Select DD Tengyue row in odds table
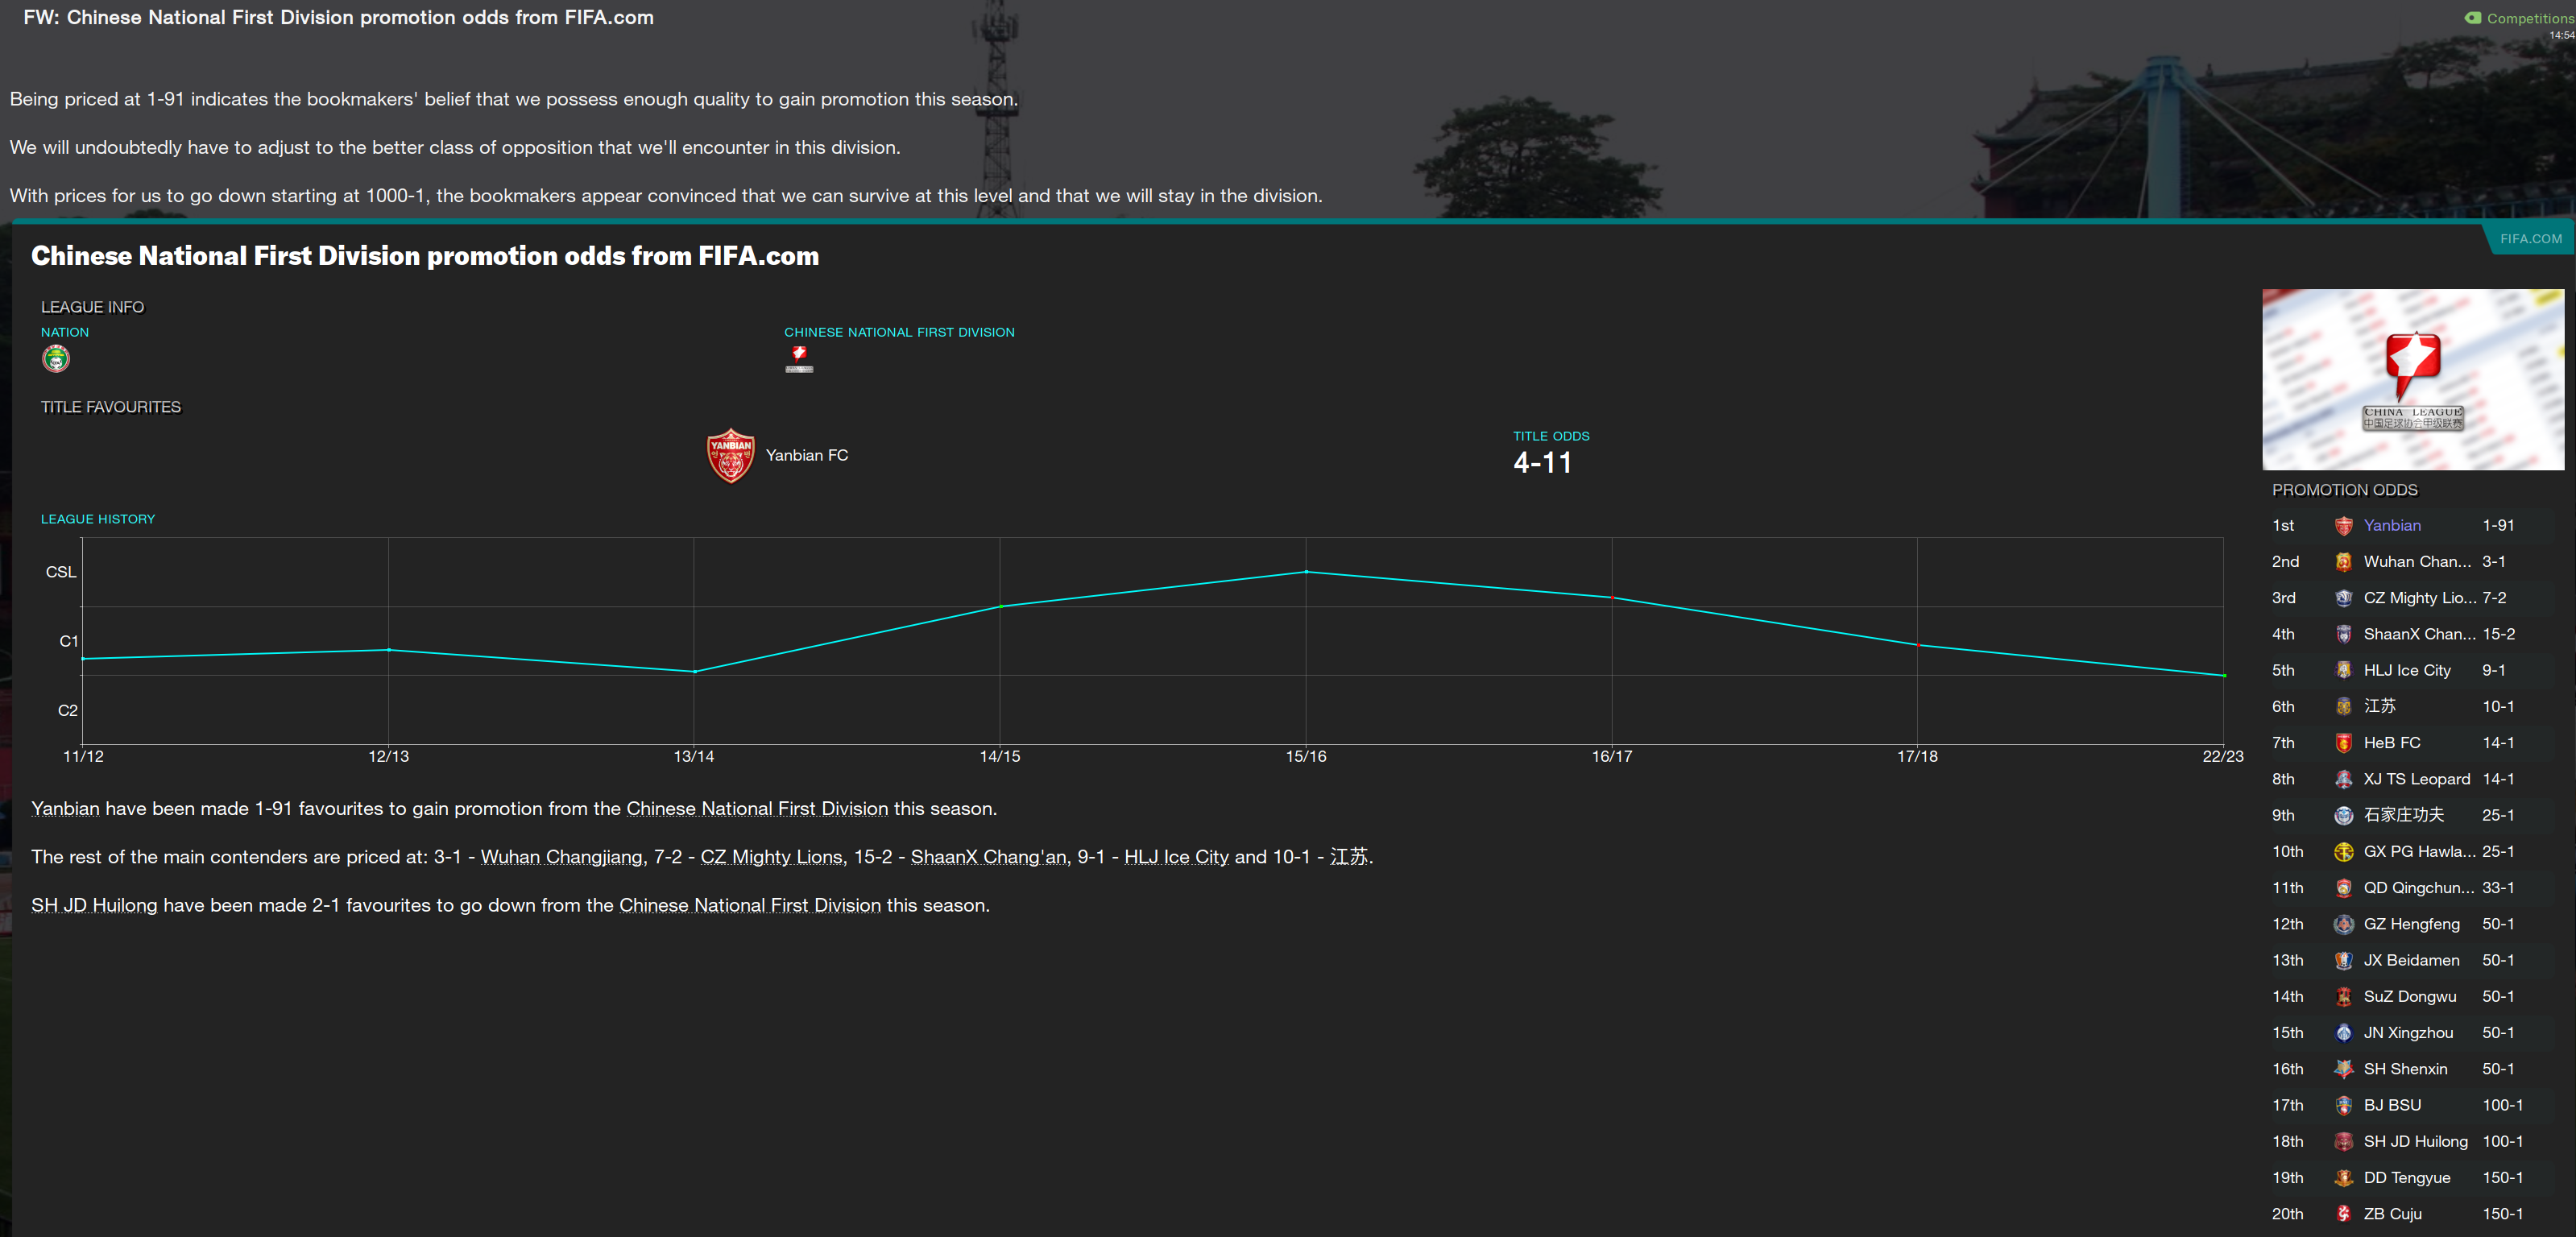The height and width of the screenshot is (1237, 2576). pos(2406,1178)
